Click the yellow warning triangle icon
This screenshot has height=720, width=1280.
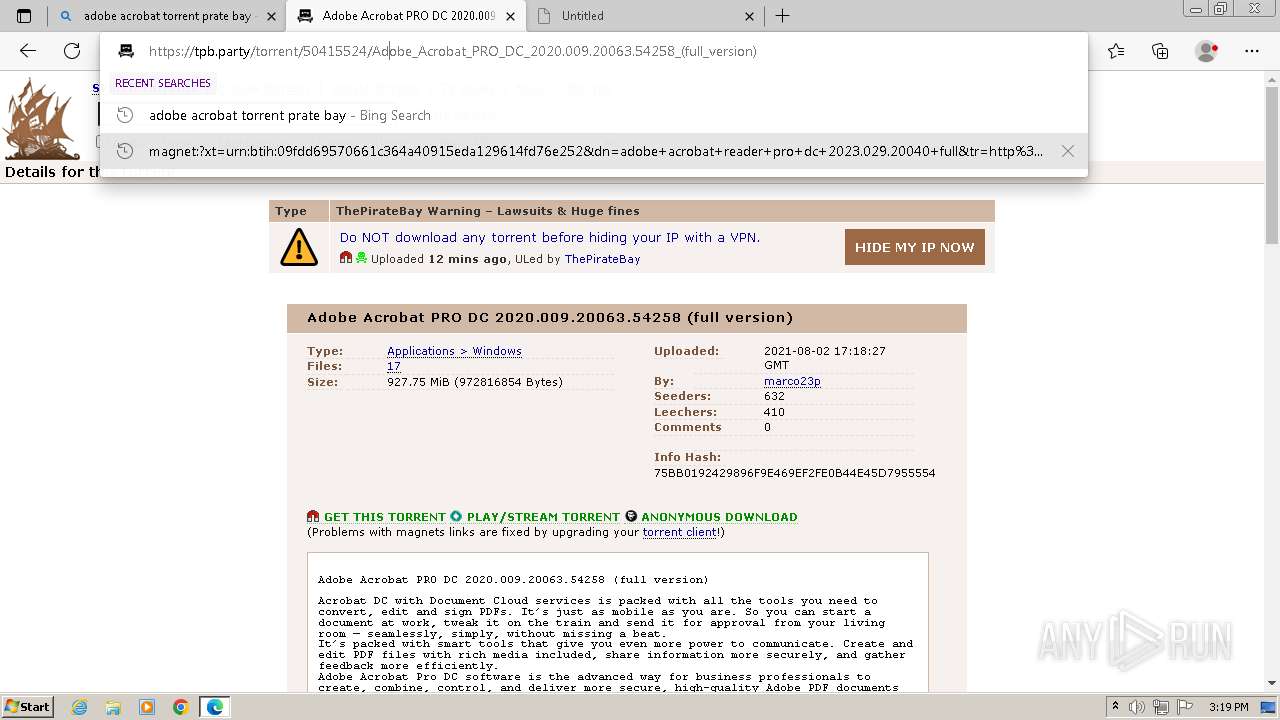(299, 247)
